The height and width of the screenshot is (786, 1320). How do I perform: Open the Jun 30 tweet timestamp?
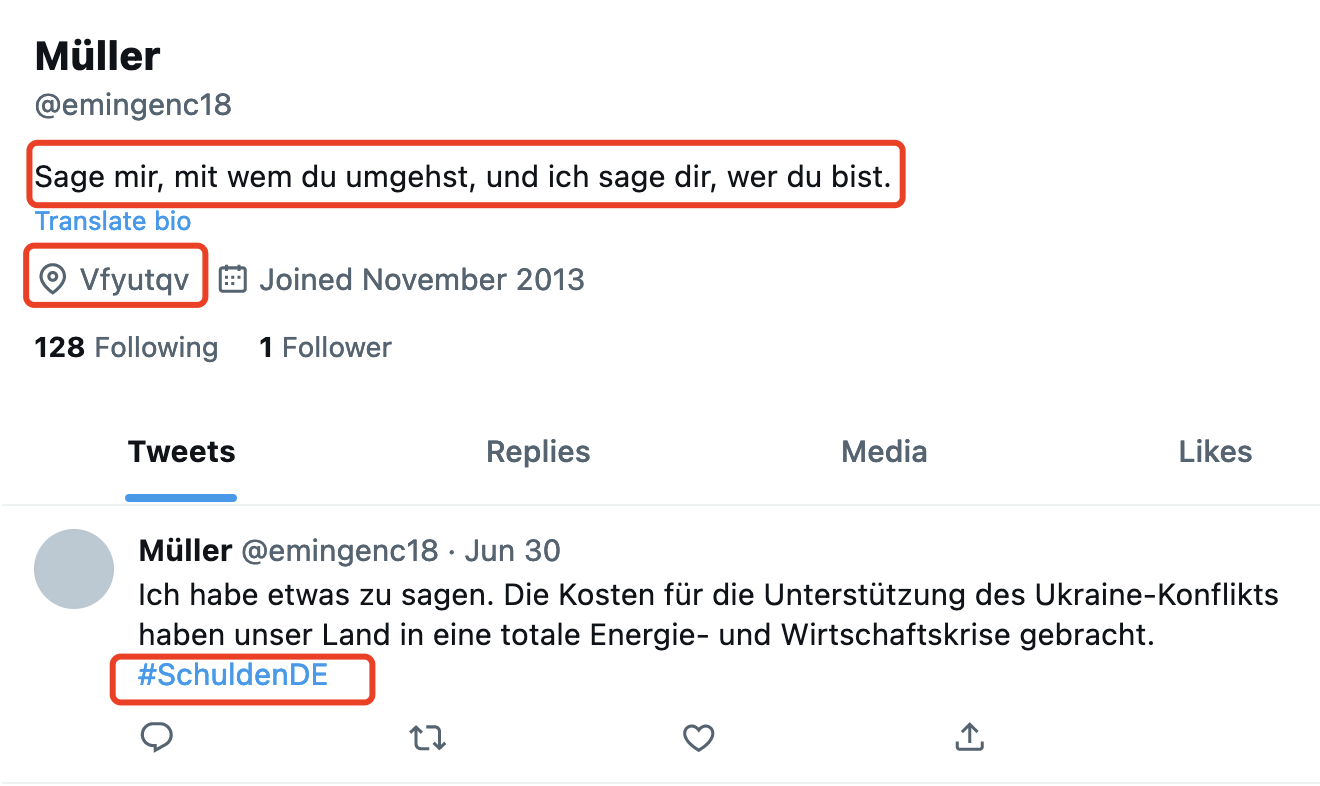coord(513,550)
